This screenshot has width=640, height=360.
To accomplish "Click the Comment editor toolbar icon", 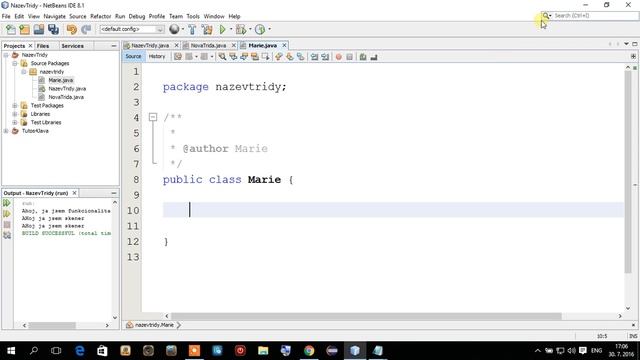I will [x=363, y=57].
